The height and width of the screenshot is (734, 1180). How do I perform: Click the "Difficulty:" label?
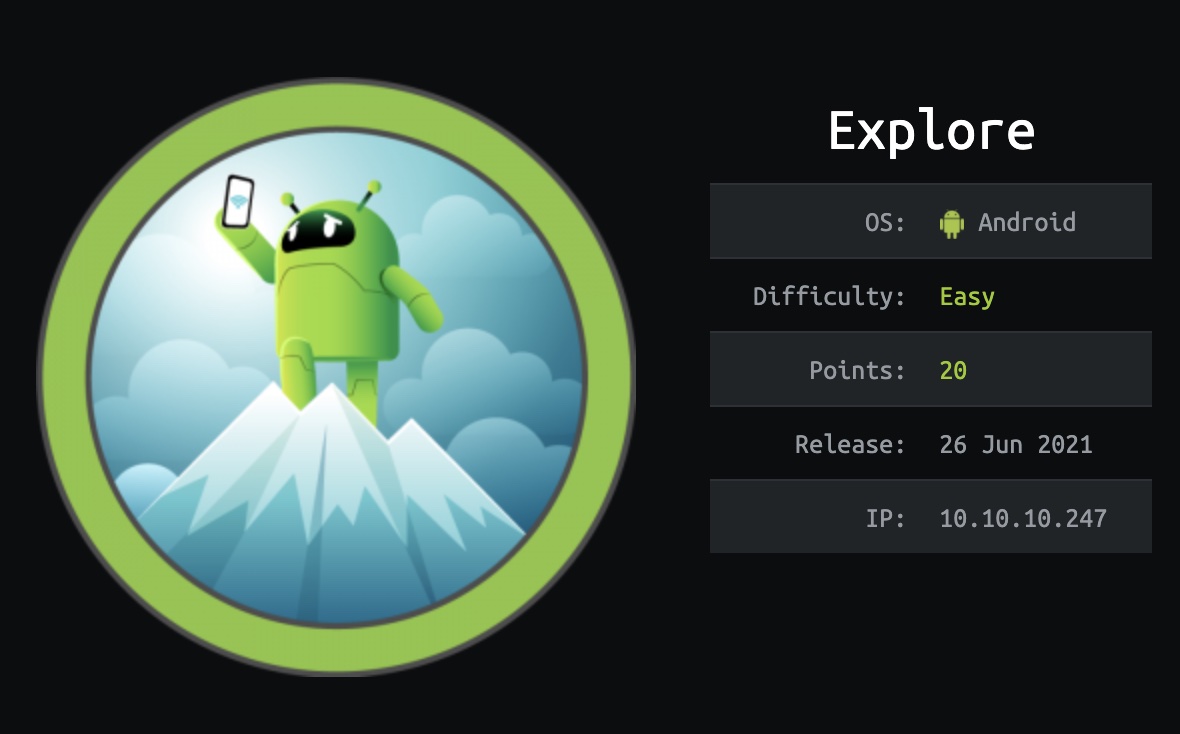coord(829,296)
